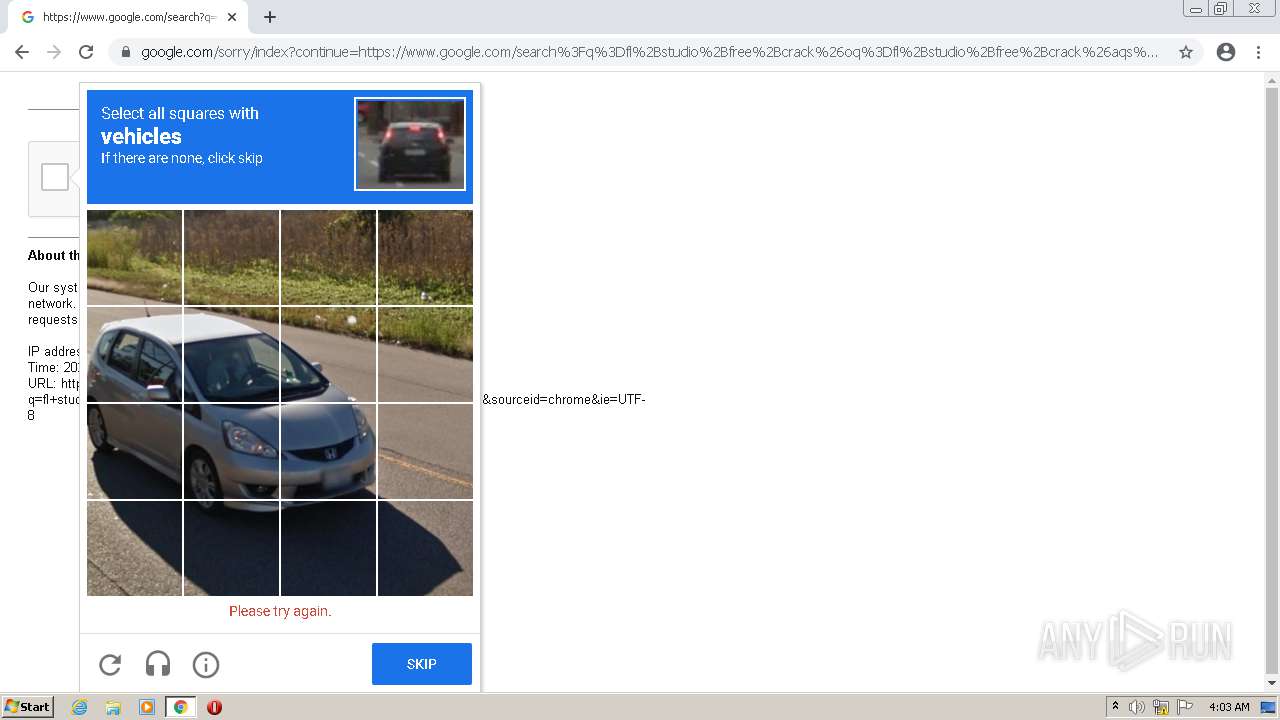Select tile with yellow road line
Viewport: 1280px width, 720px height.
click(425, 451)
